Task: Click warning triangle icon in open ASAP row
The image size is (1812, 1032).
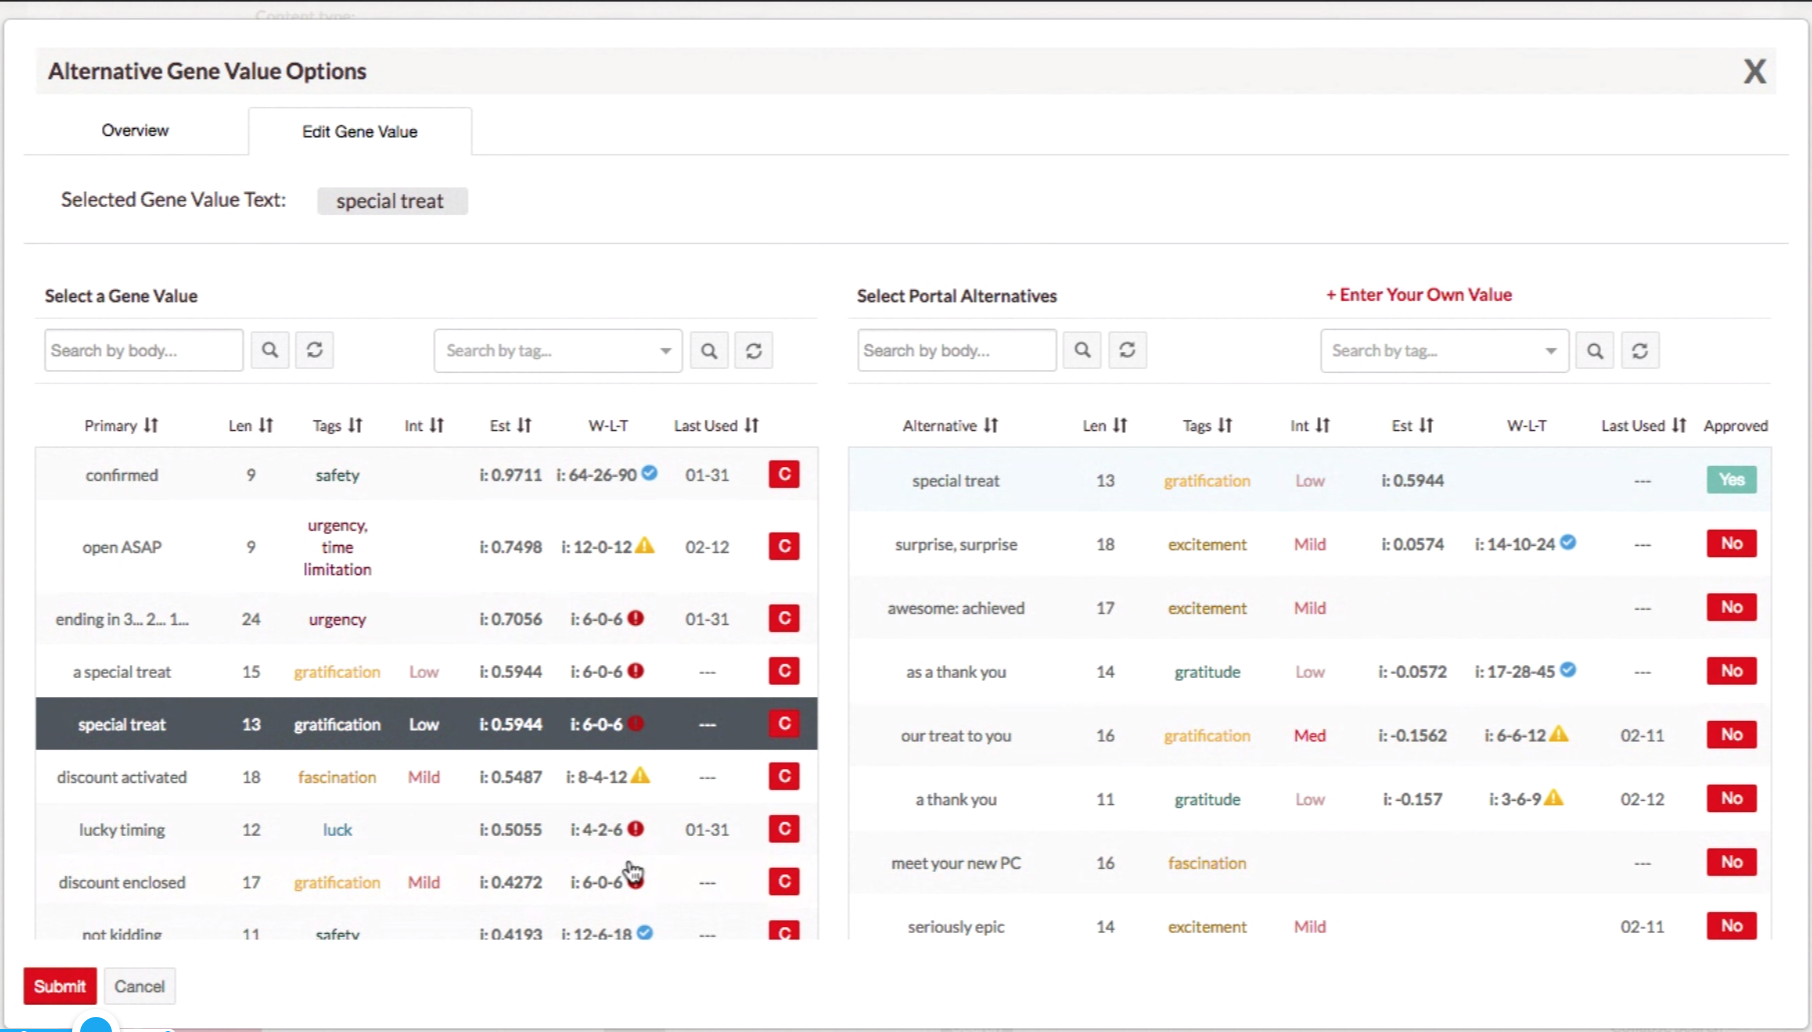Action: (x=645, y=546)
